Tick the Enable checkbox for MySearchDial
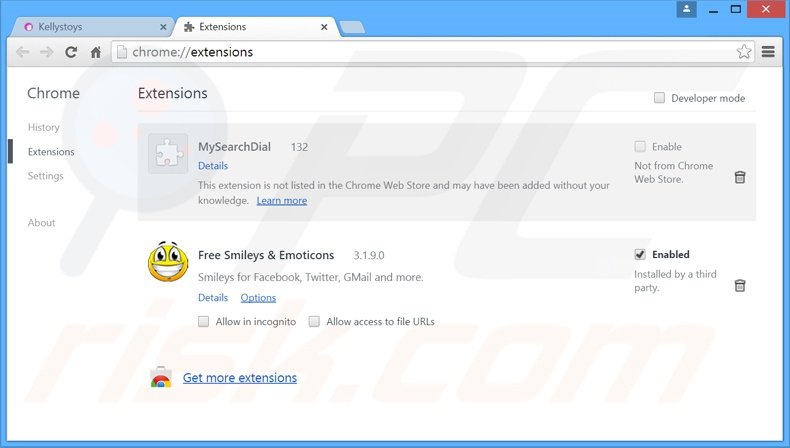 pos(640,147)
